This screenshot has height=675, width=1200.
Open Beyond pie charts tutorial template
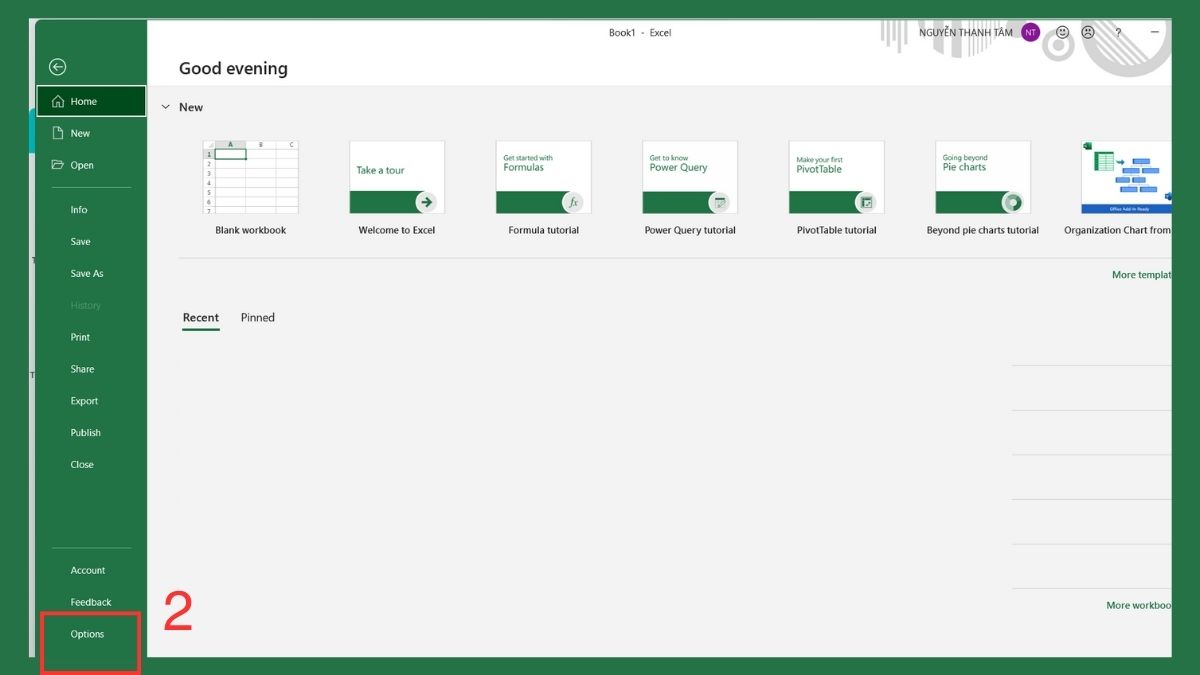click(x=983, y=177)
